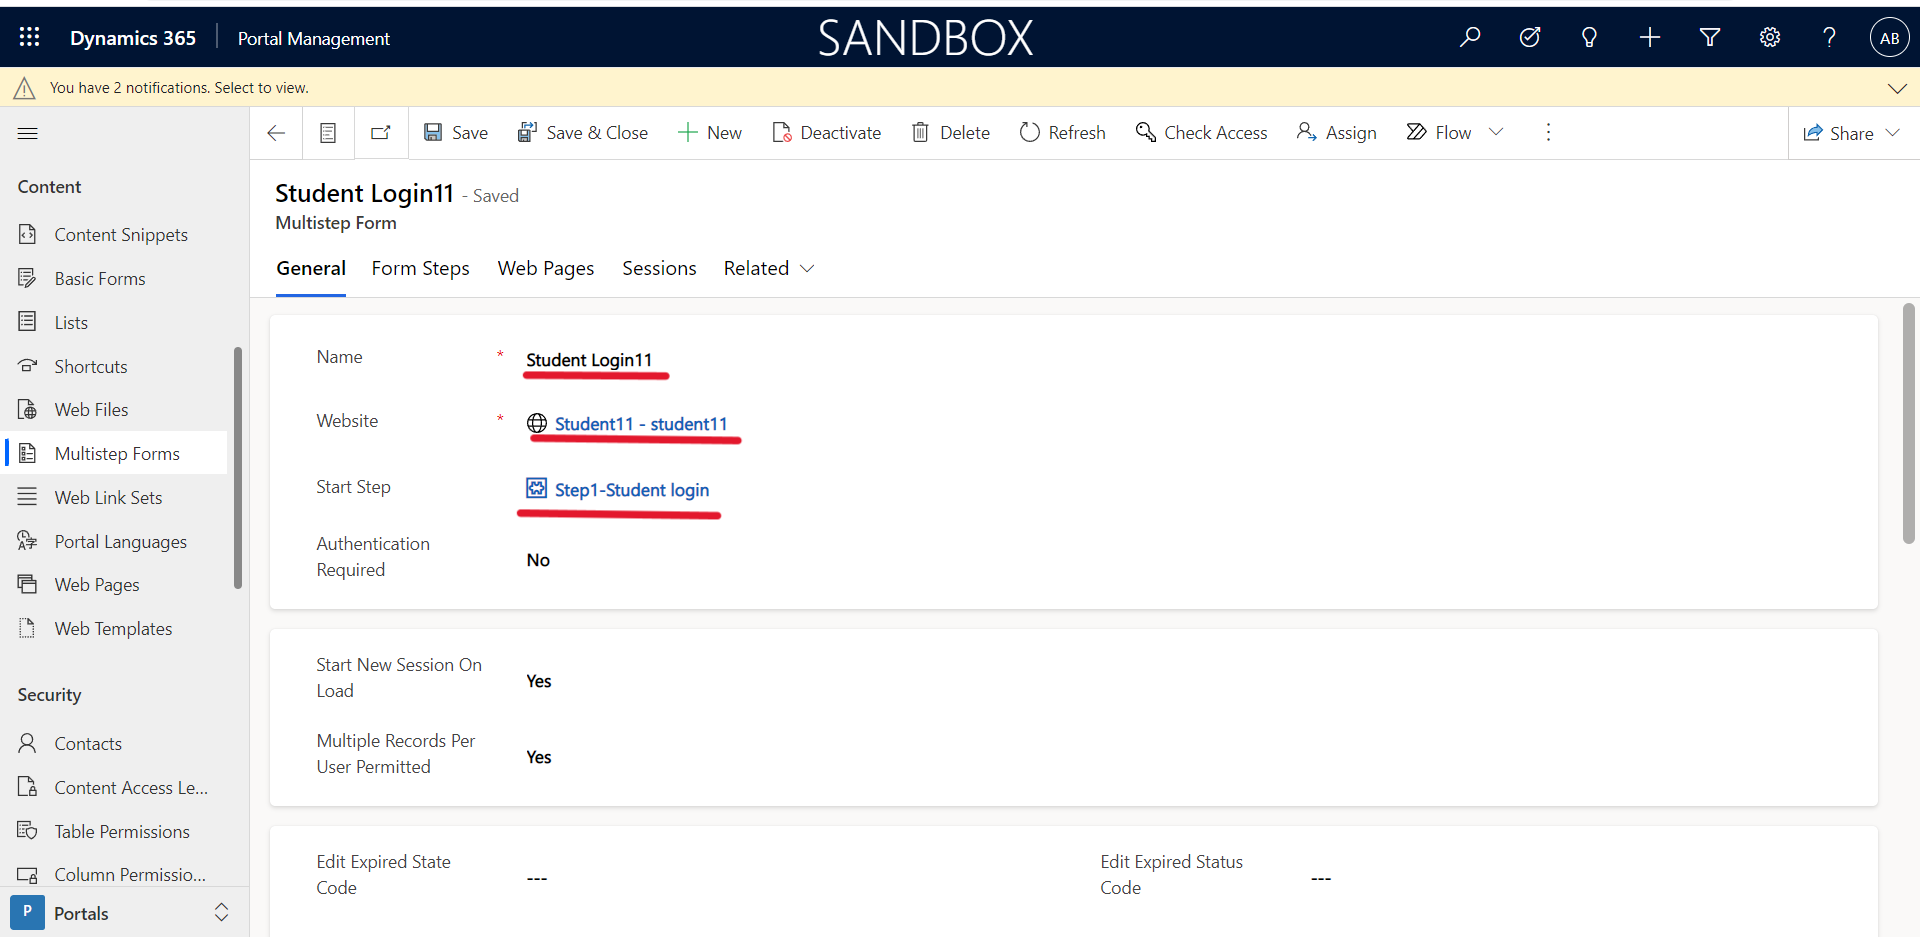The height and width of the screenshot is (937, 1920).
Task: Delete the Student Login11 record
Action: pos(951,133)
